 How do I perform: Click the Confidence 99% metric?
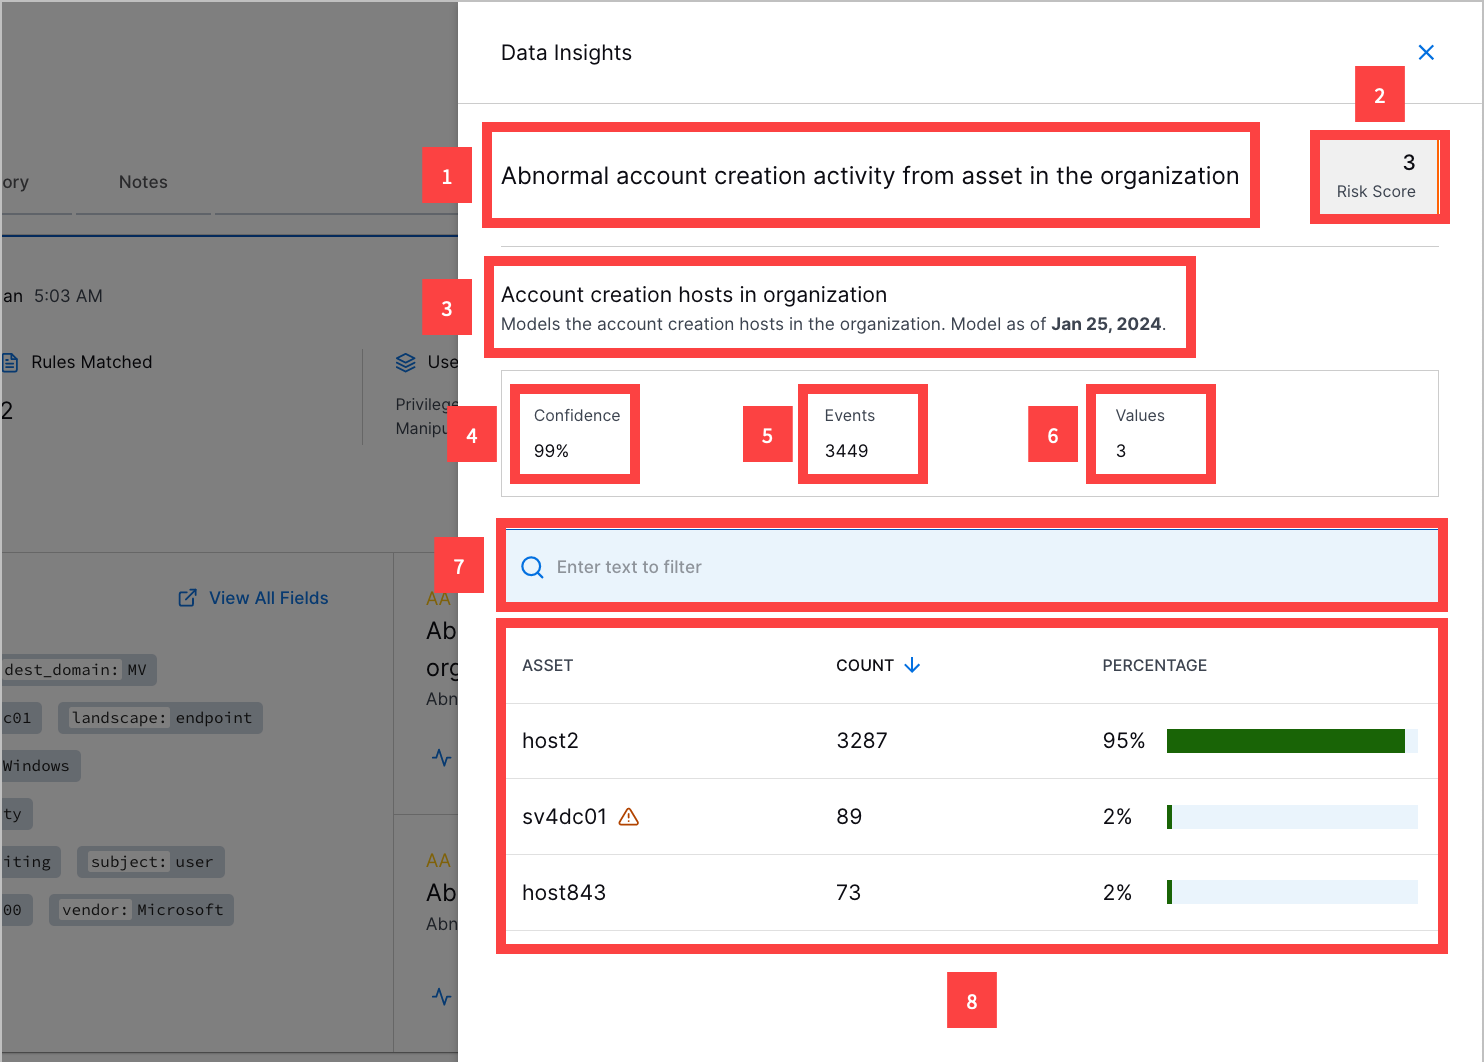tap(576, 433)
